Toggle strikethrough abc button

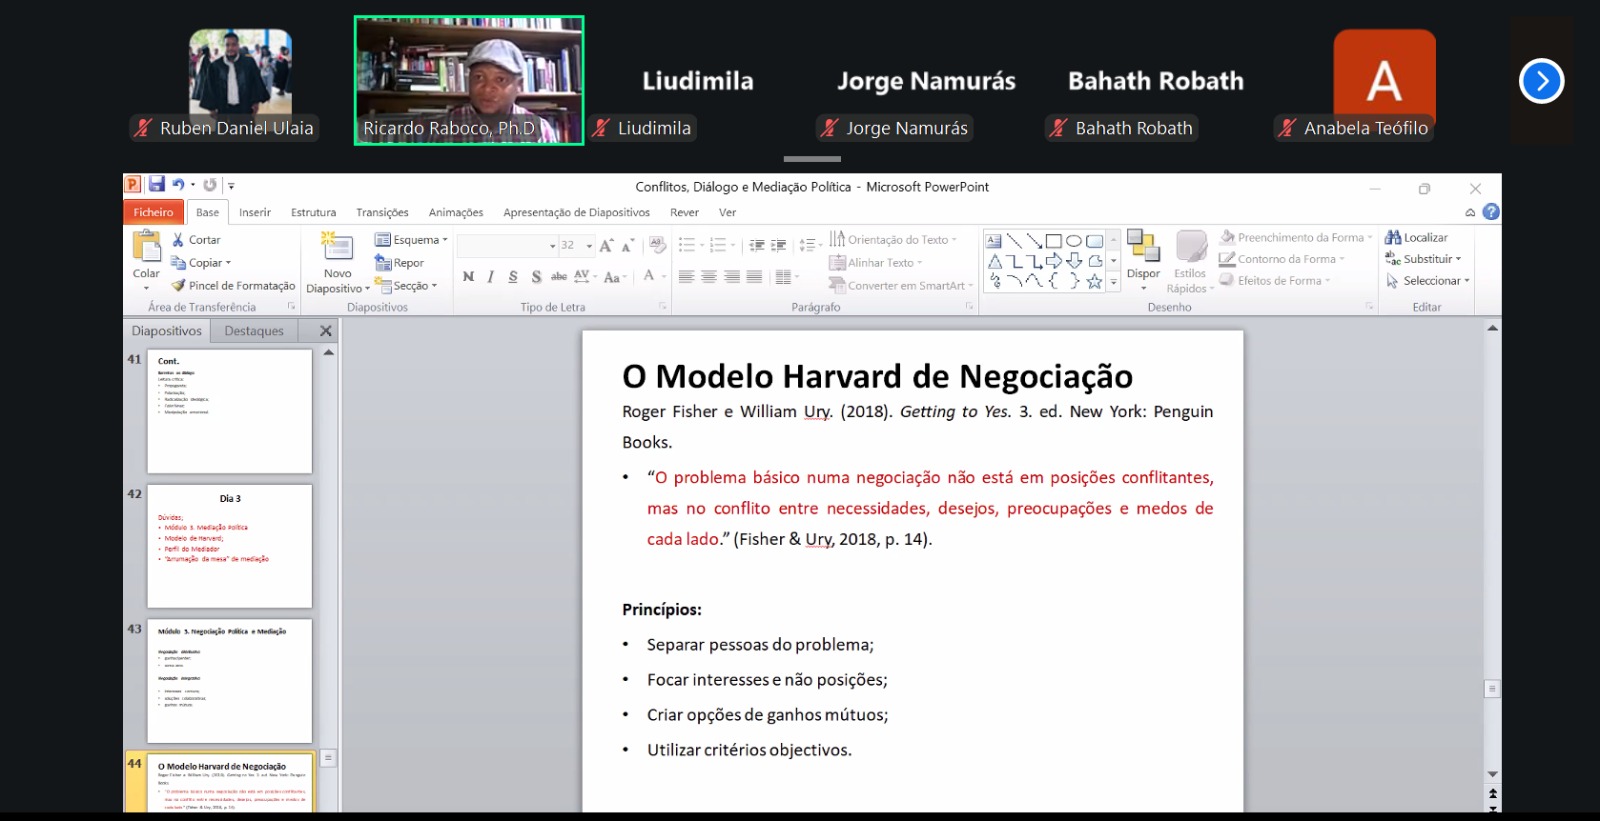click(x=559, y=277)
